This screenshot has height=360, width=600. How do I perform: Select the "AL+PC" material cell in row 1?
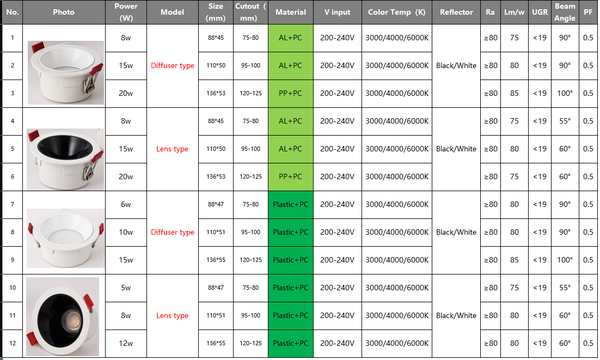(x=291, y=38)
